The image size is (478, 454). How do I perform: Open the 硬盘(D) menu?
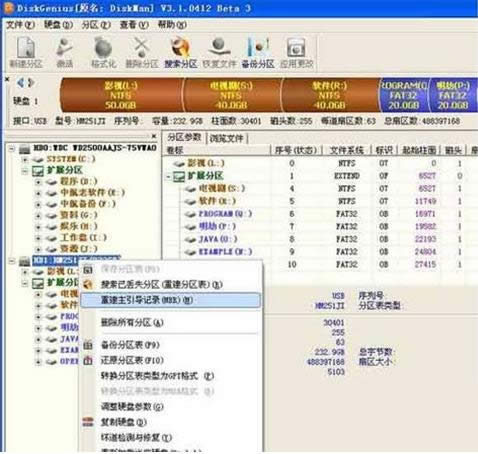pyautogui.click(x=58, y=25)
